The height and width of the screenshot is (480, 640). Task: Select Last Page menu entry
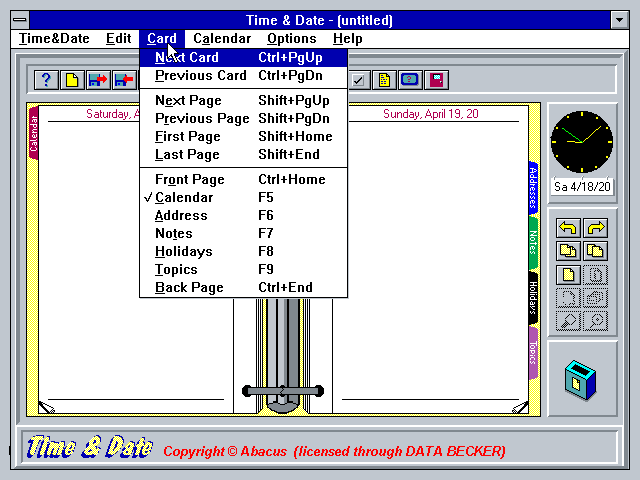point(243,154)
